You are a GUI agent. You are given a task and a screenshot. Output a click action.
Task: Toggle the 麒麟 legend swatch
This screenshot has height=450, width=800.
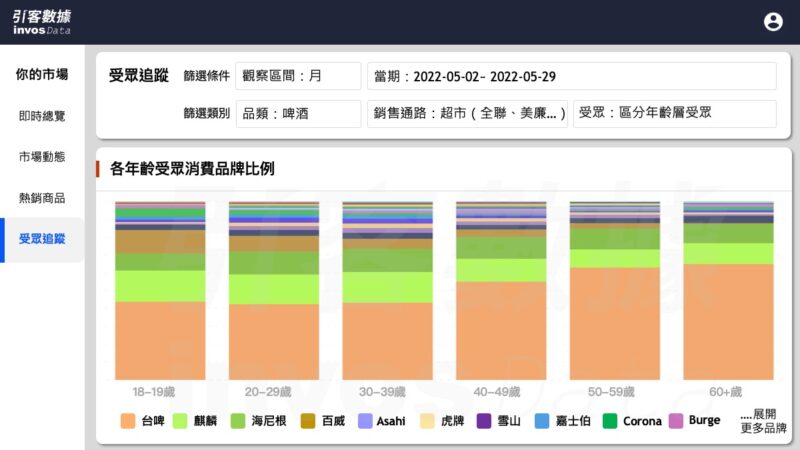click(181, 421)
